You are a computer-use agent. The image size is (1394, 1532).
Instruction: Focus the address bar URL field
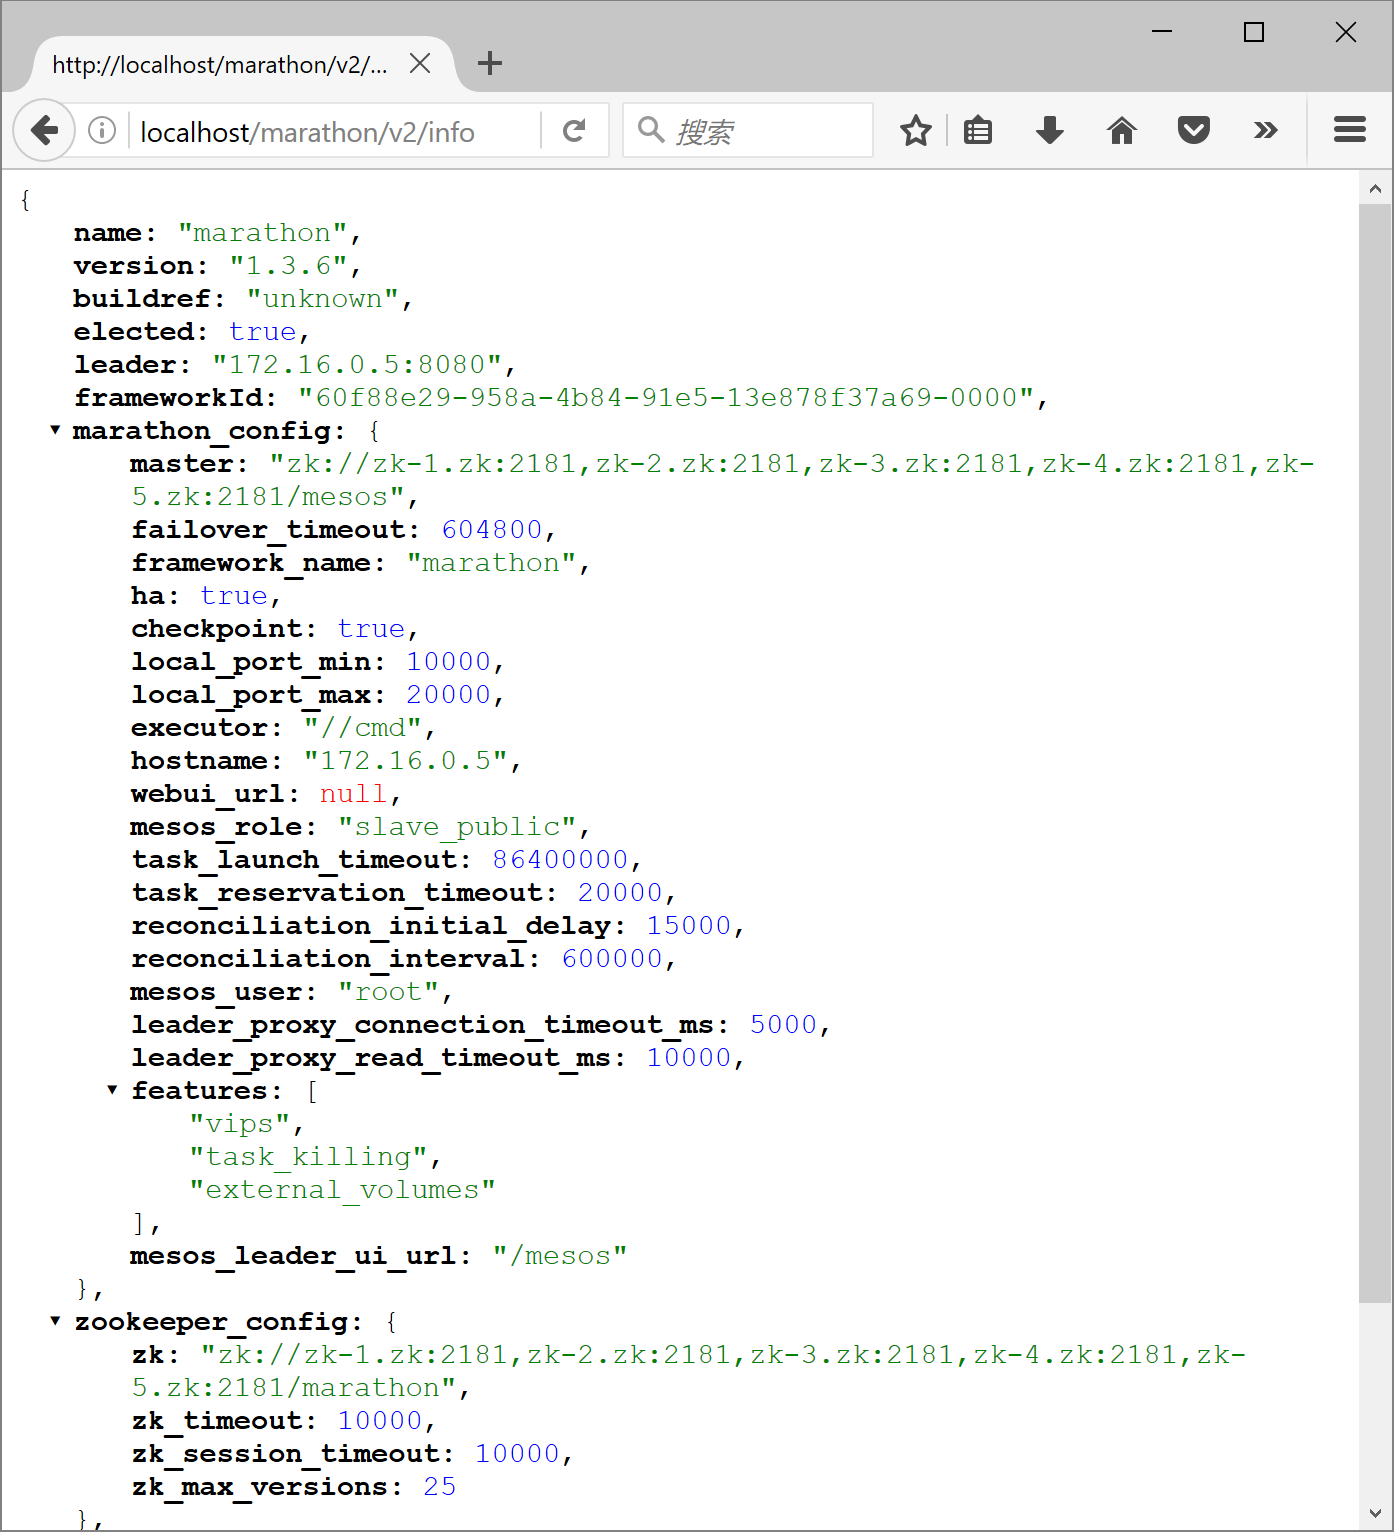point(335,132)
